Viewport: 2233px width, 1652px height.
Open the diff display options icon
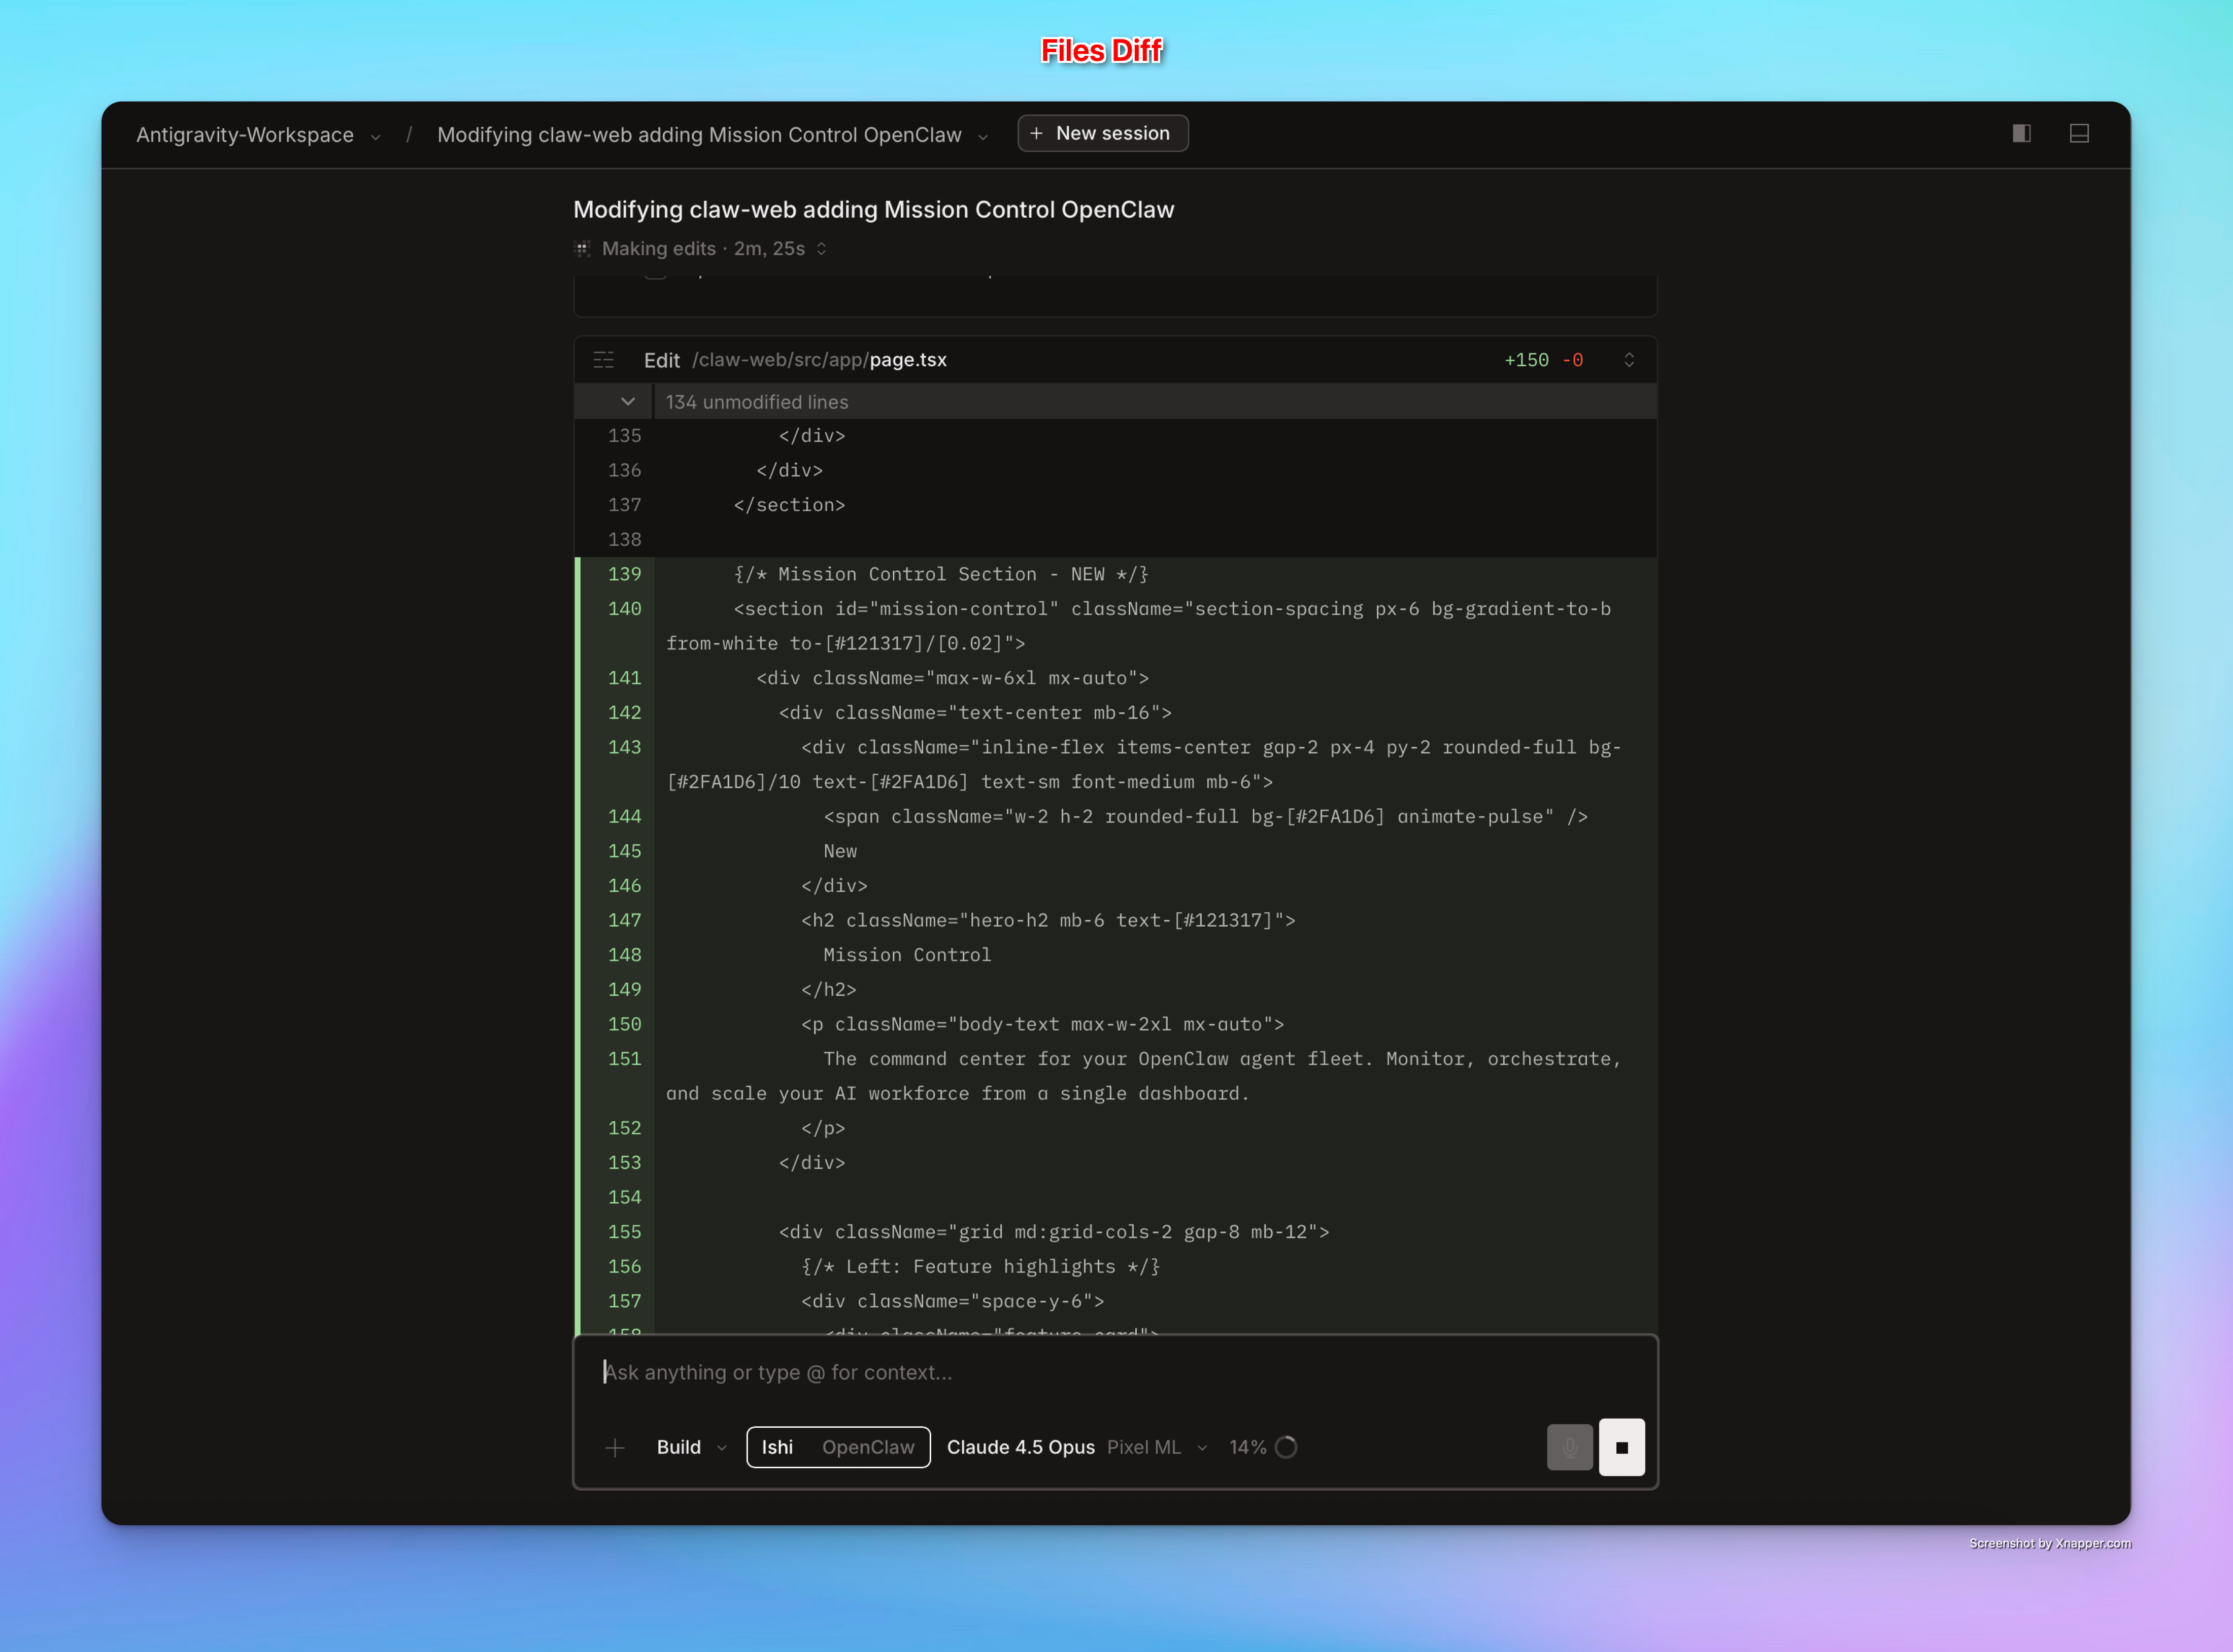click(604, 359)
